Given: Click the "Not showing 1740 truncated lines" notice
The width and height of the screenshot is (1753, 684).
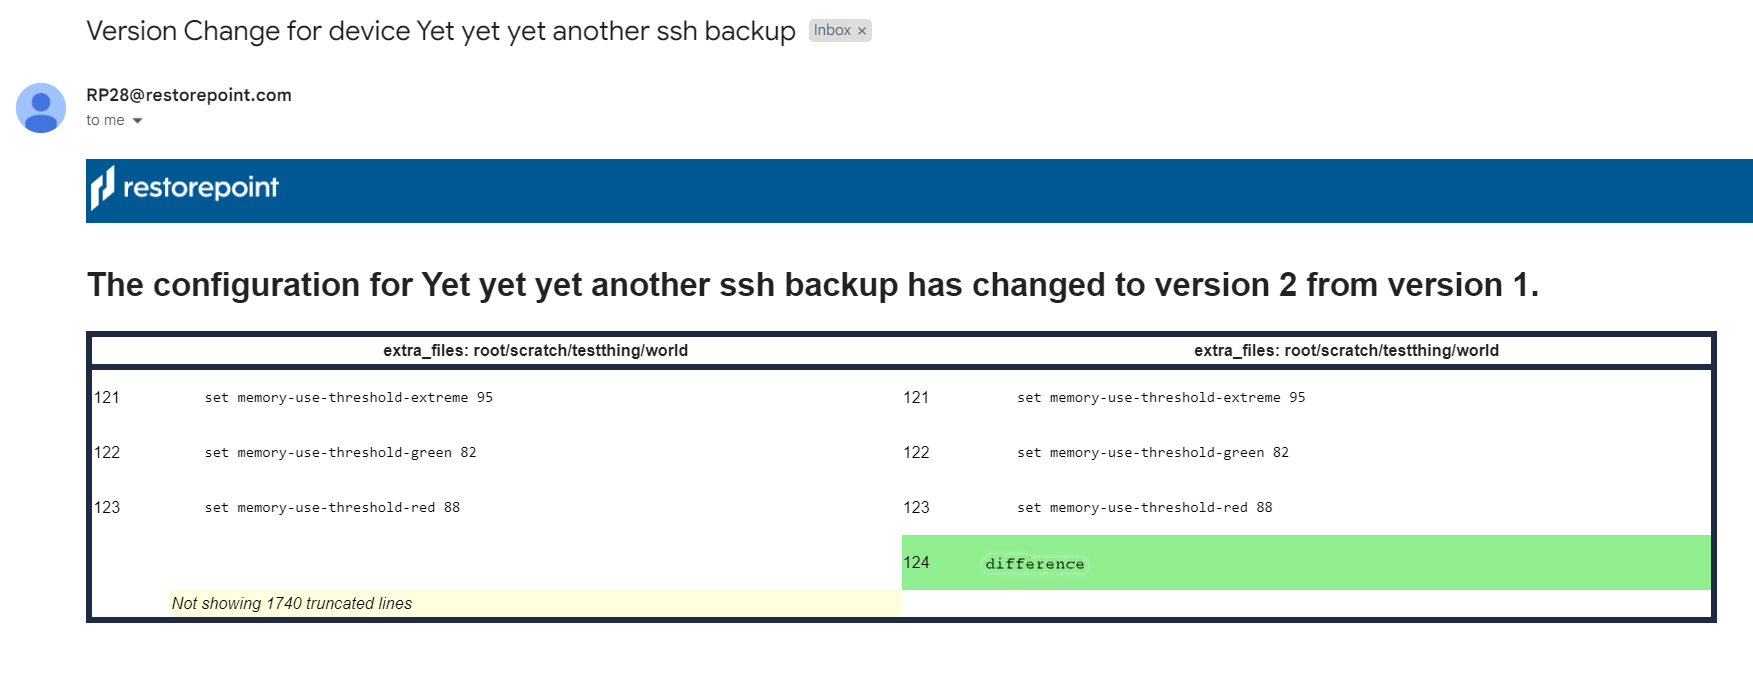Looking at the screenshot, I should tap(292, 603).
